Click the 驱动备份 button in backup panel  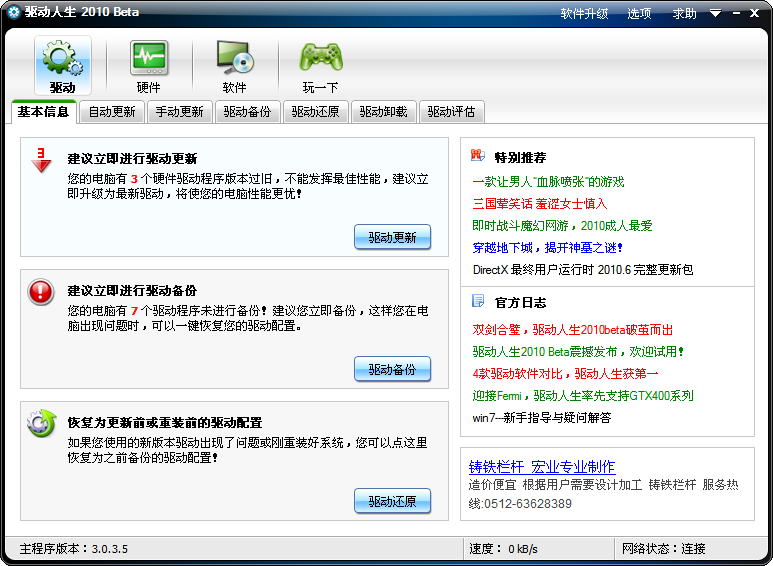tap(392, 369)
